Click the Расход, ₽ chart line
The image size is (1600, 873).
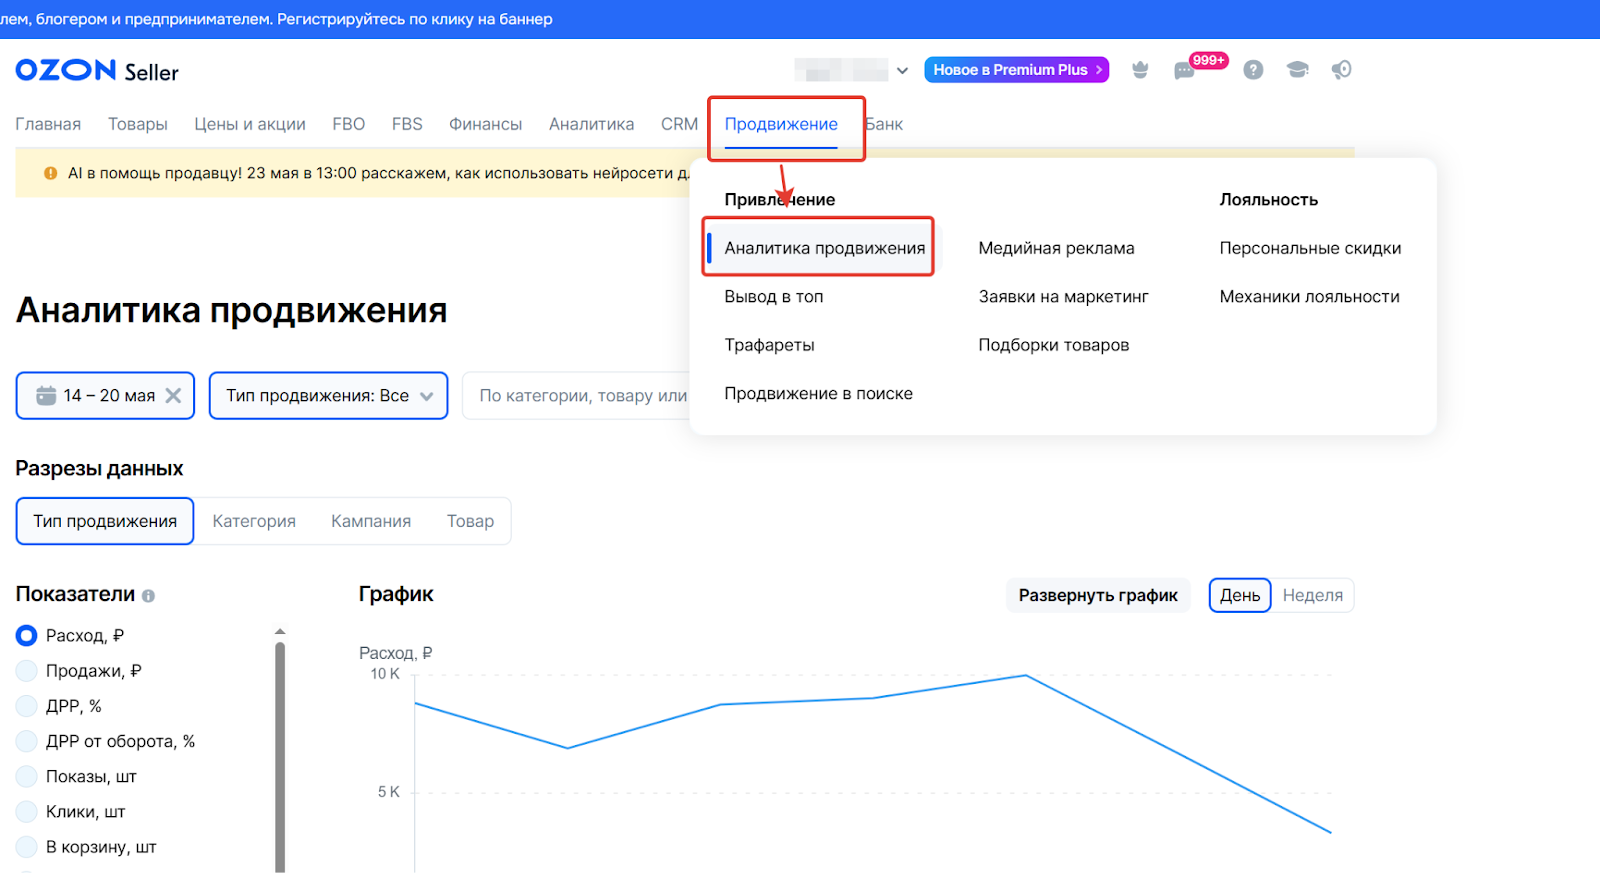[873, 698]
